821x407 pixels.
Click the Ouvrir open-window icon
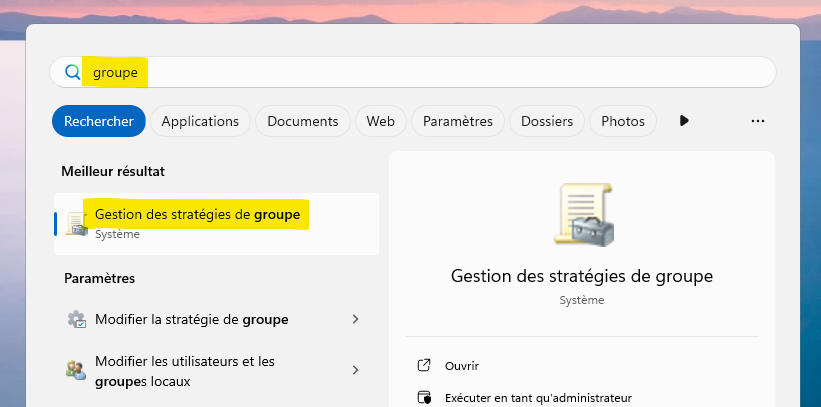coord(424,365)
